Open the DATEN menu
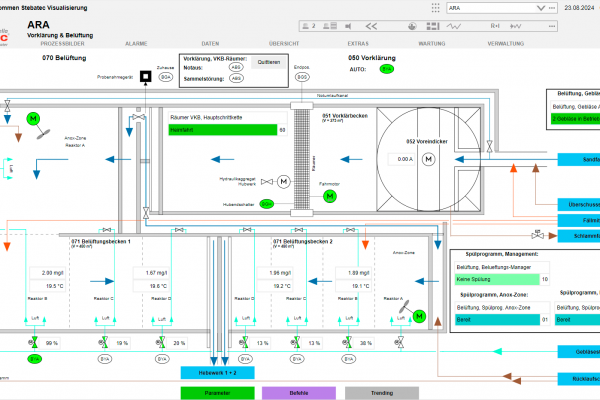Screen dimensions: 600x400 [210, 44]
